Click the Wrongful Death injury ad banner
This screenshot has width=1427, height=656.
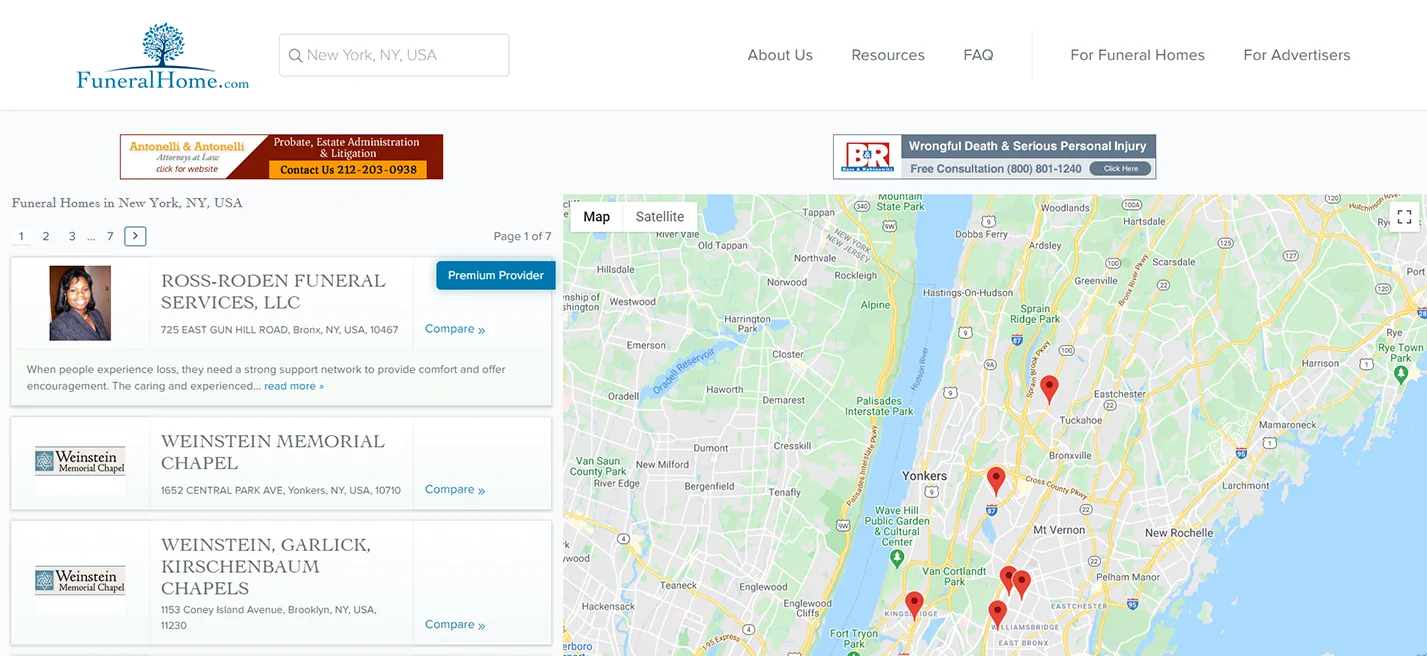(994, 157)
